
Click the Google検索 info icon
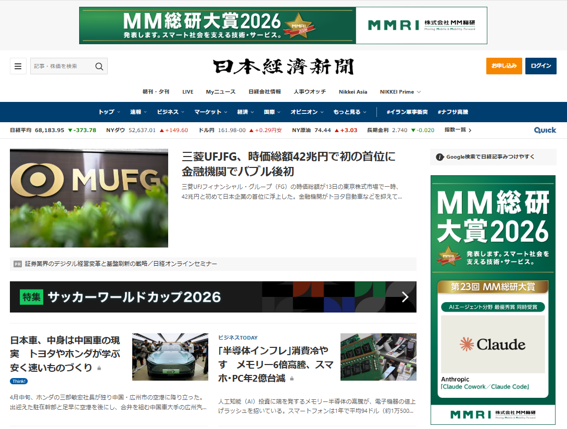(x=439, y=157)
